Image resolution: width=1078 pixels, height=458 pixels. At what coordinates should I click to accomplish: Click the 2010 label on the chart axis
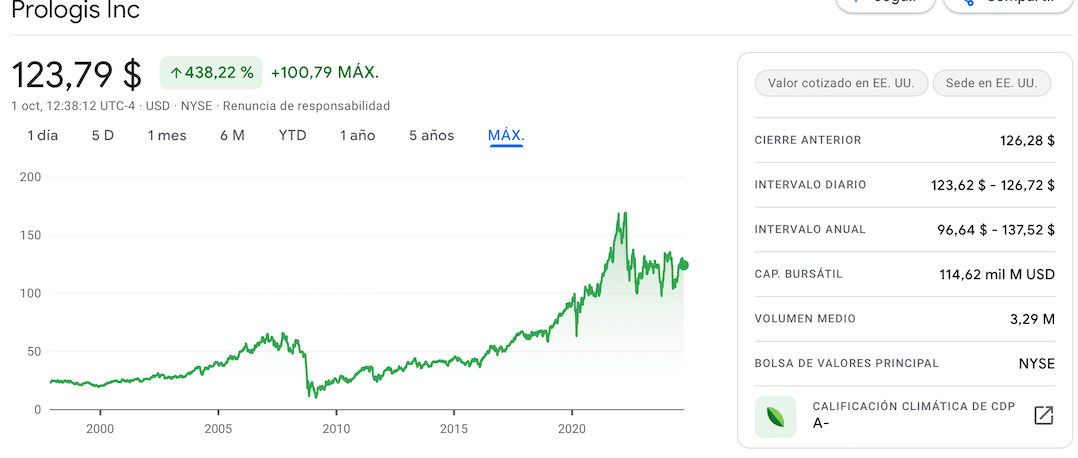coord(336,428)
